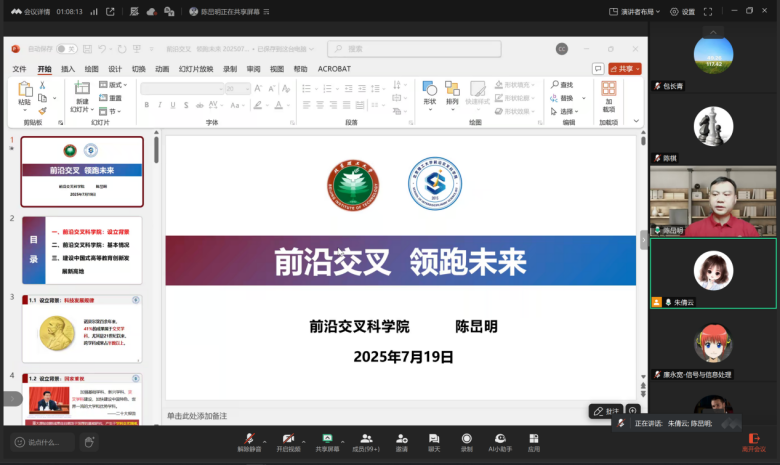Open the Chat (聊天) icon
The height and width of the screenshot is (465, 780).
(x=434, y=442)
